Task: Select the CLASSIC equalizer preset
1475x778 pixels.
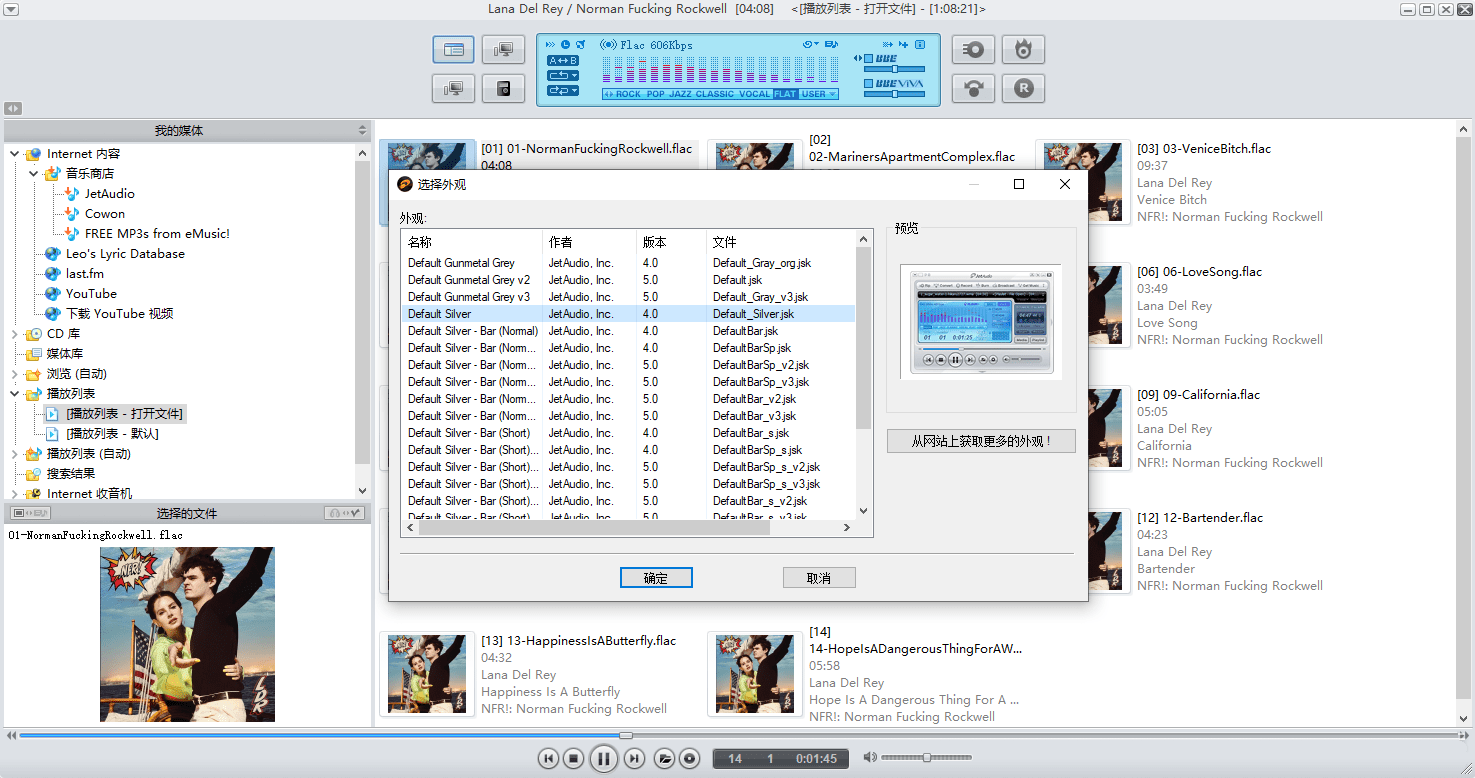Action: click(x=715, y=94)
